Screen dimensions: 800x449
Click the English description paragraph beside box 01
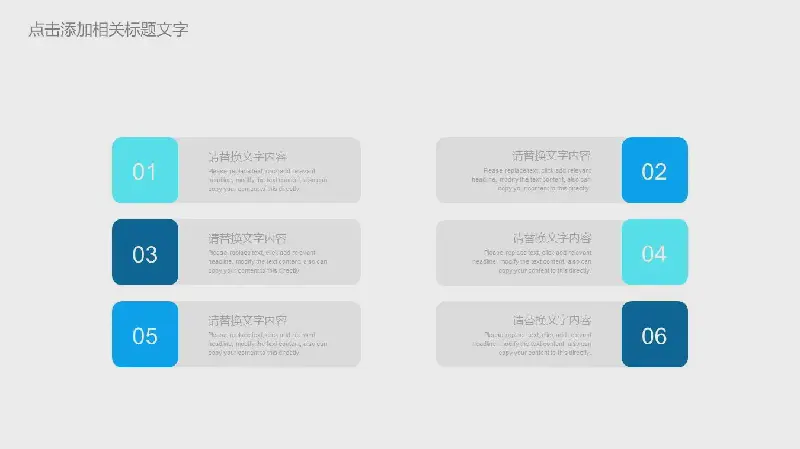coord(267,179)
